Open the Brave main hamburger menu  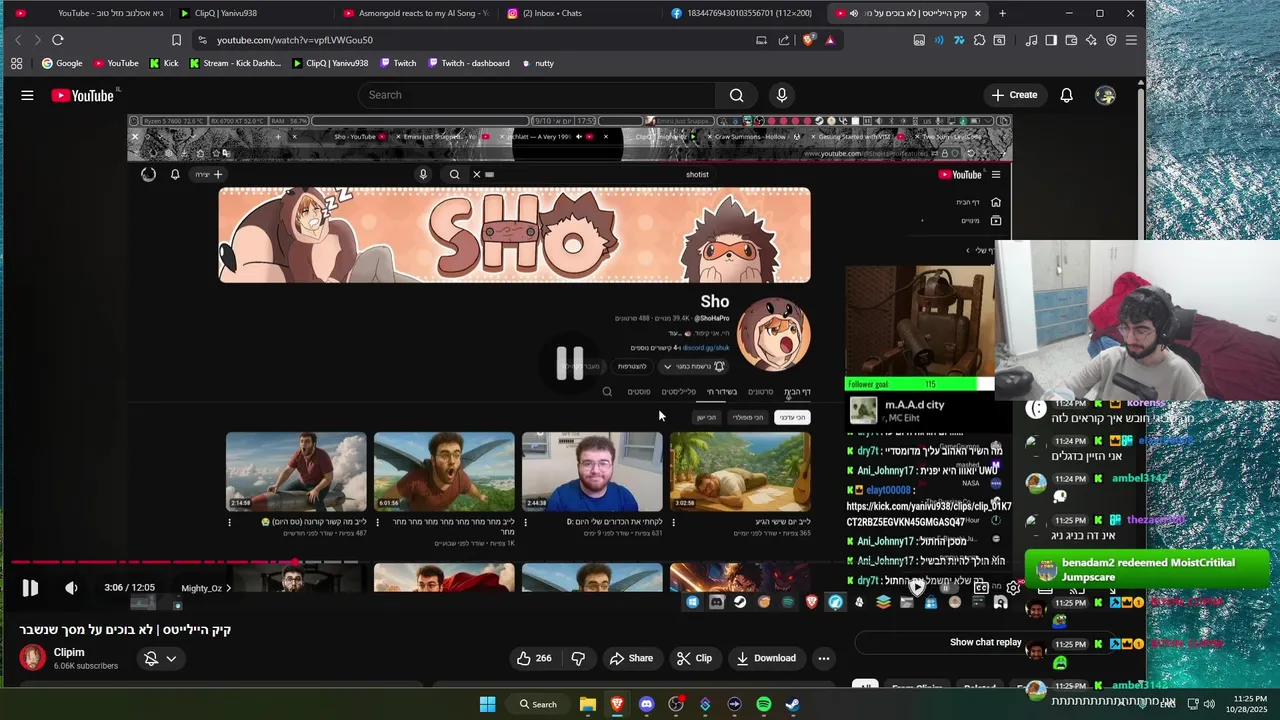1131,40
